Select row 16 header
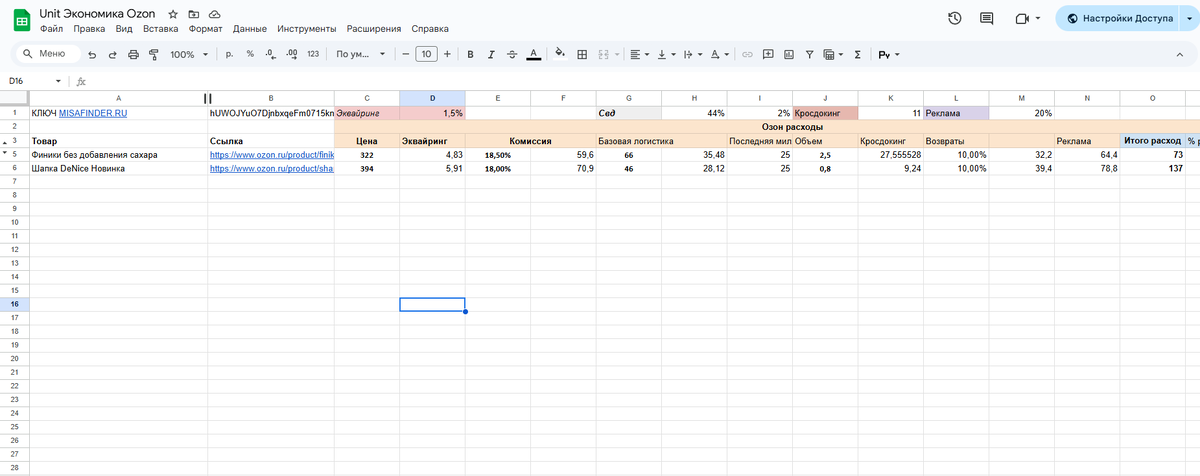Viewport: 1200px width, 476px height. pyautogui.click(x=15, y=304)
